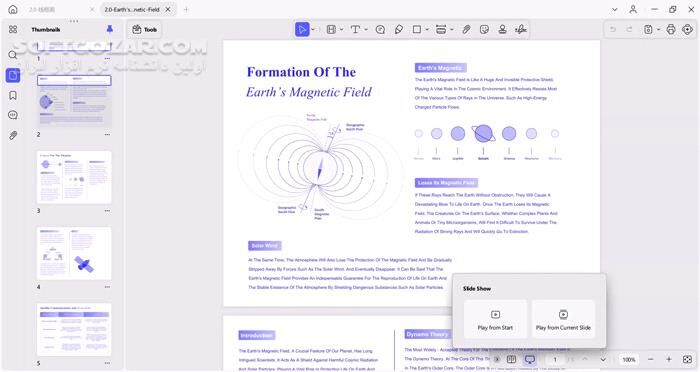Go to next page arrow
Screen dimensions: 700x372
(603, 359)
